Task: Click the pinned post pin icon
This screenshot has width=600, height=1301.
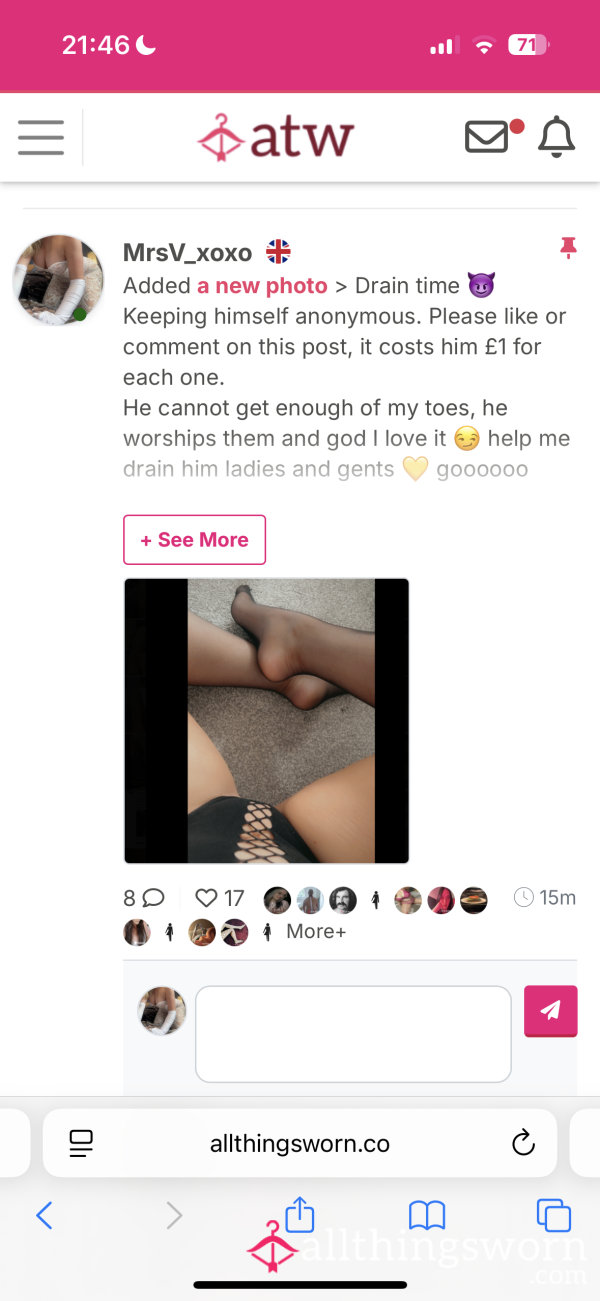Action: [x=568, y=248]
